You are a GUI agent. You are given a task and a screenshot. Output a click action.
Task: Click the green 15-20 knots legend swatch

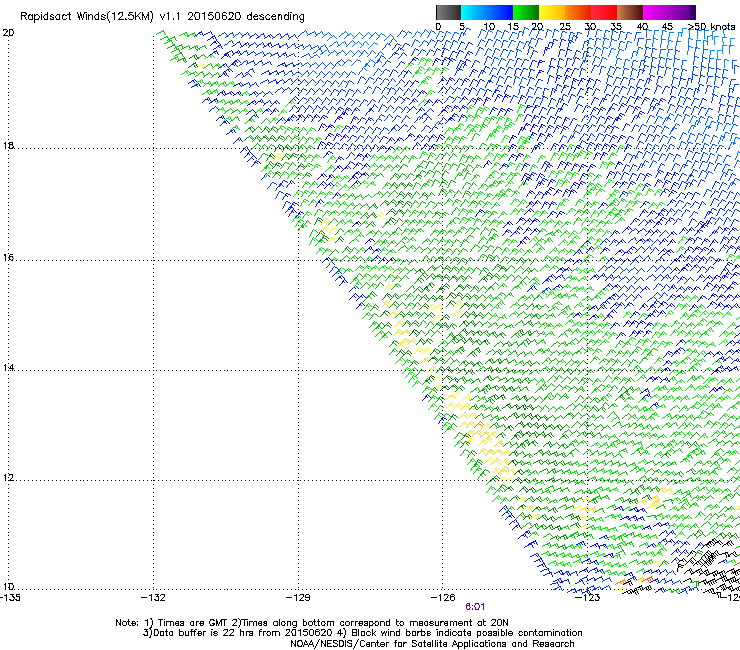[526, 12]
